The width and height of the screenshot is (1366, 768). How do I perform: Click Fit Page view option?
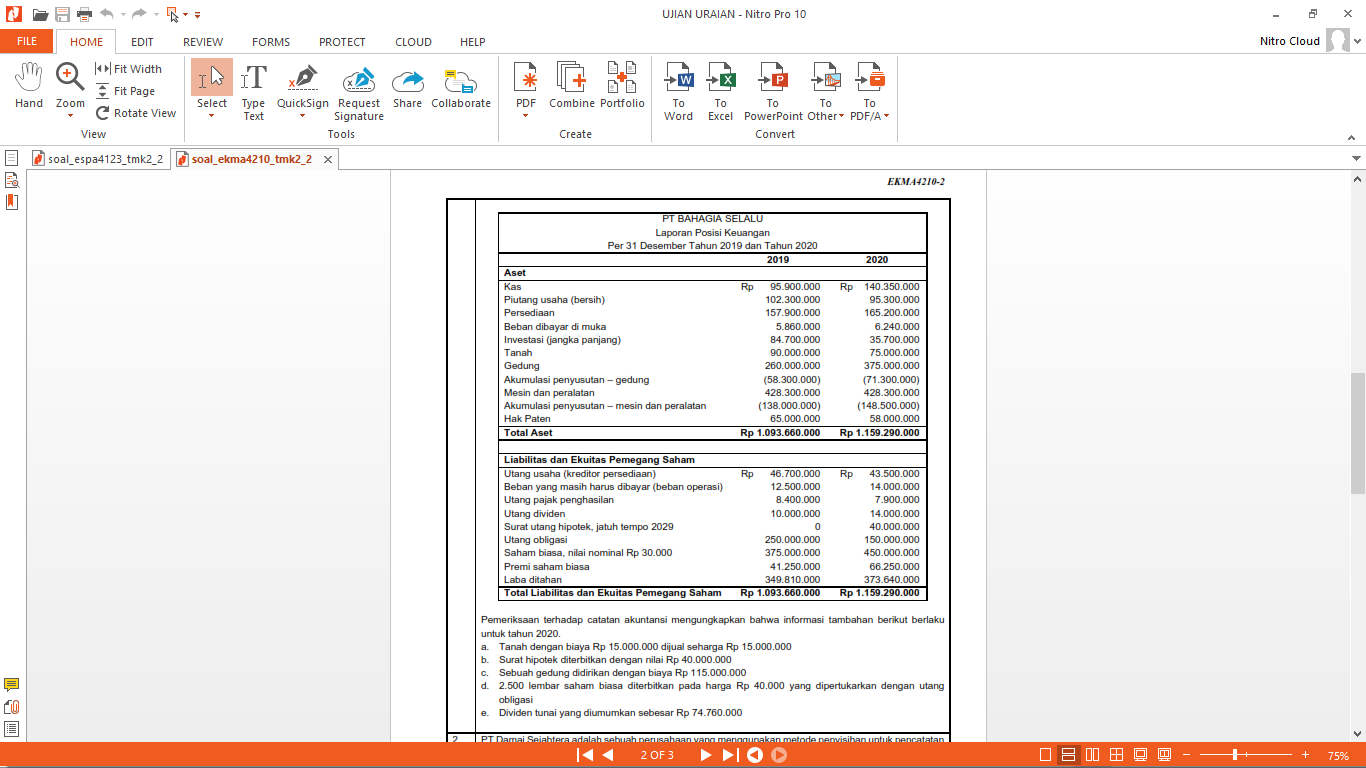pyautogui.click(x=127, y=91)
